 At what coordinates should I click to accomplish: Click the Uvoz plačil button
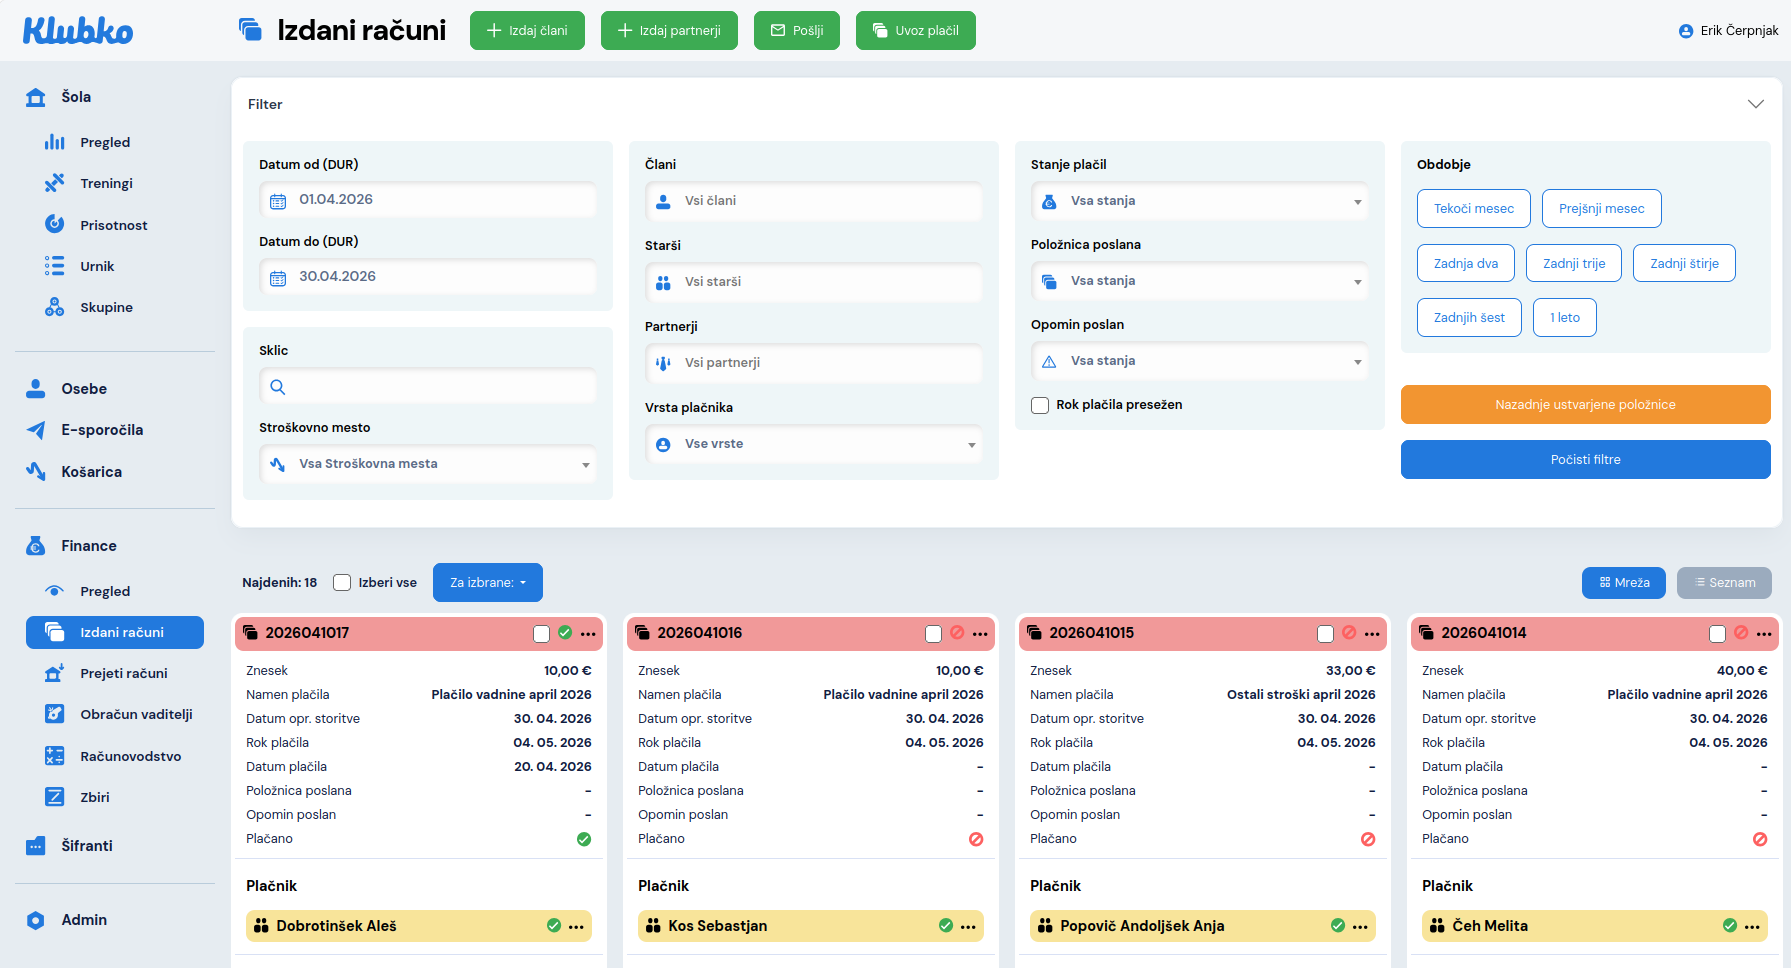point(915,31)
